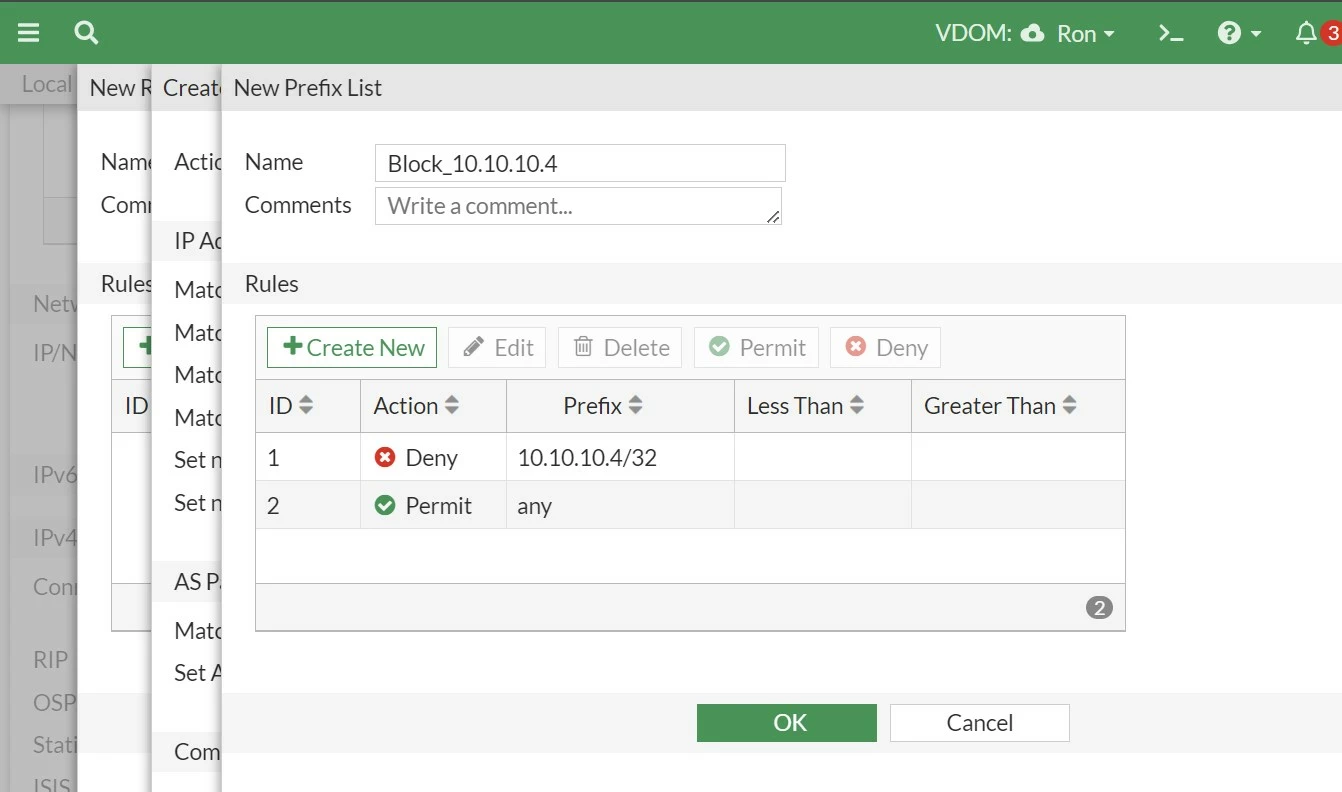This screenshot has width=1342, height=792.
Task: Click the Edit rule button
Action: pyautogui.click(x=497, y=347)
